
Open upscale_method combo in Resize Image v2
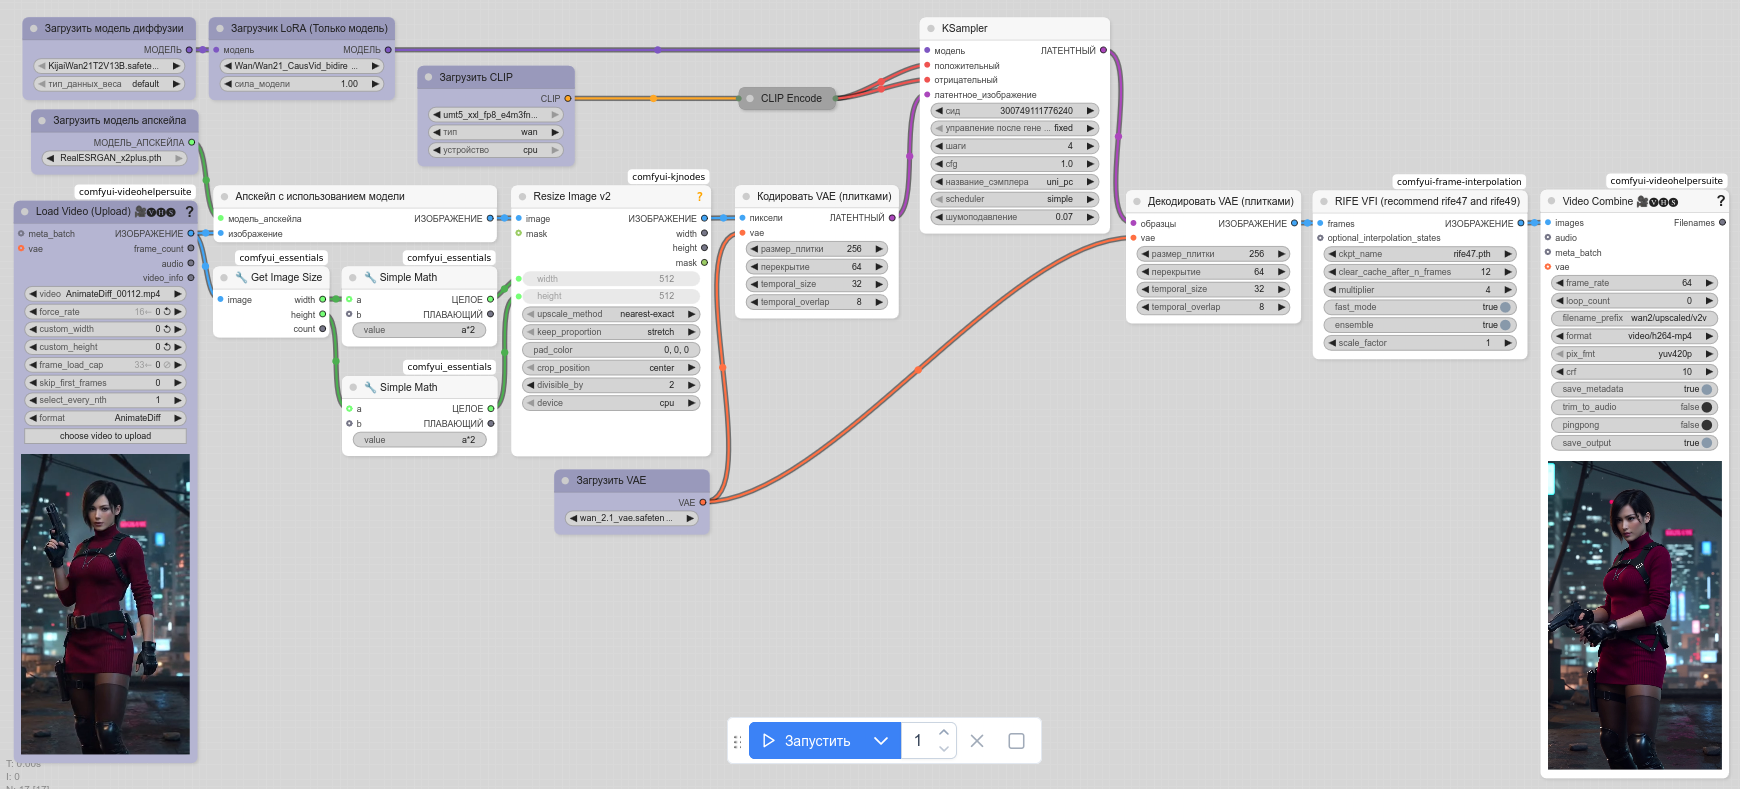(611, 314)
